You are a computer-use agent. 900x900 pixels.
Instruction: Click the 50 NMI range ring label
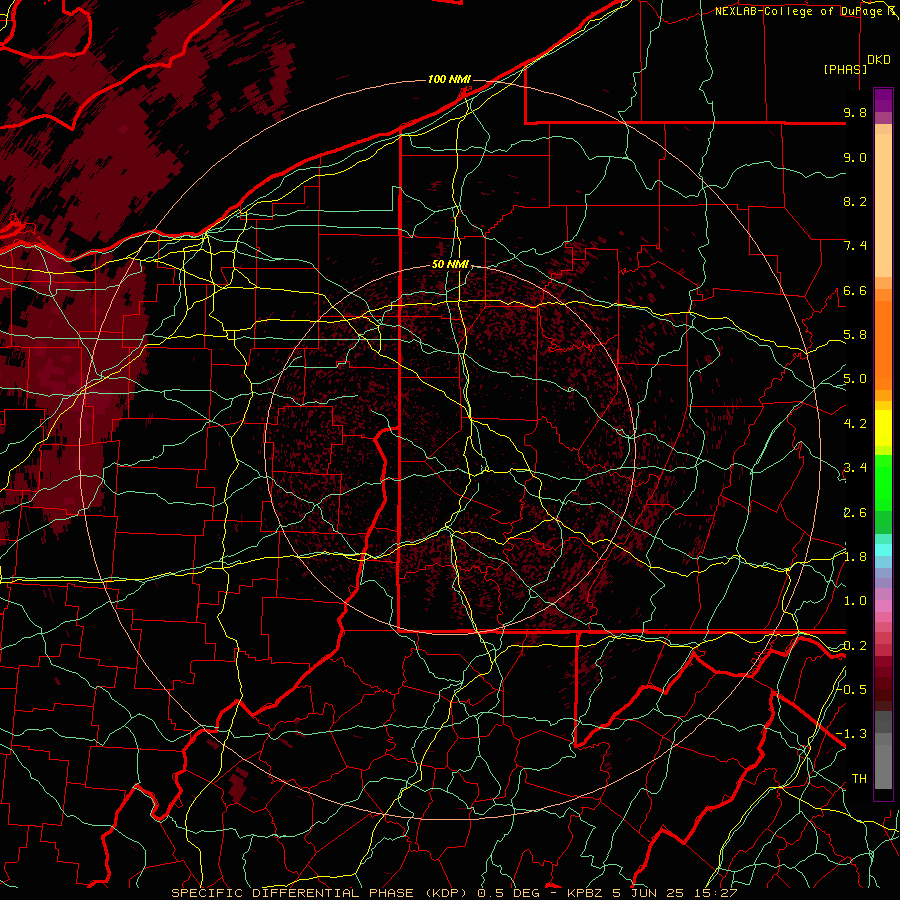tap(451, 265)
